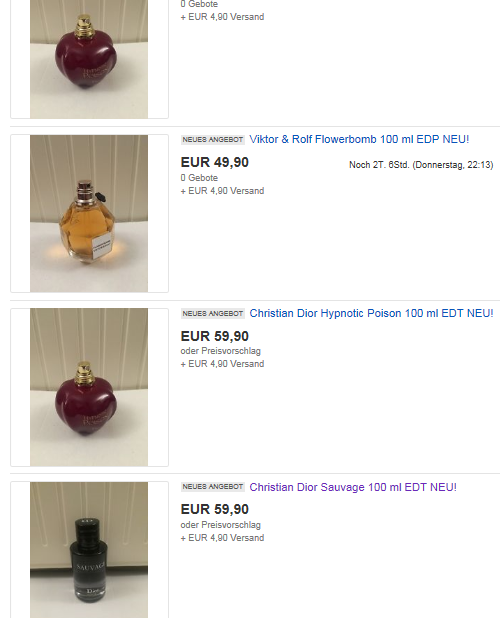Image resolution: width=500 pixels, height=618 pixels.
Task: Open the Christian Dior Sauvage listing title
Action: [x=353, y=487]
